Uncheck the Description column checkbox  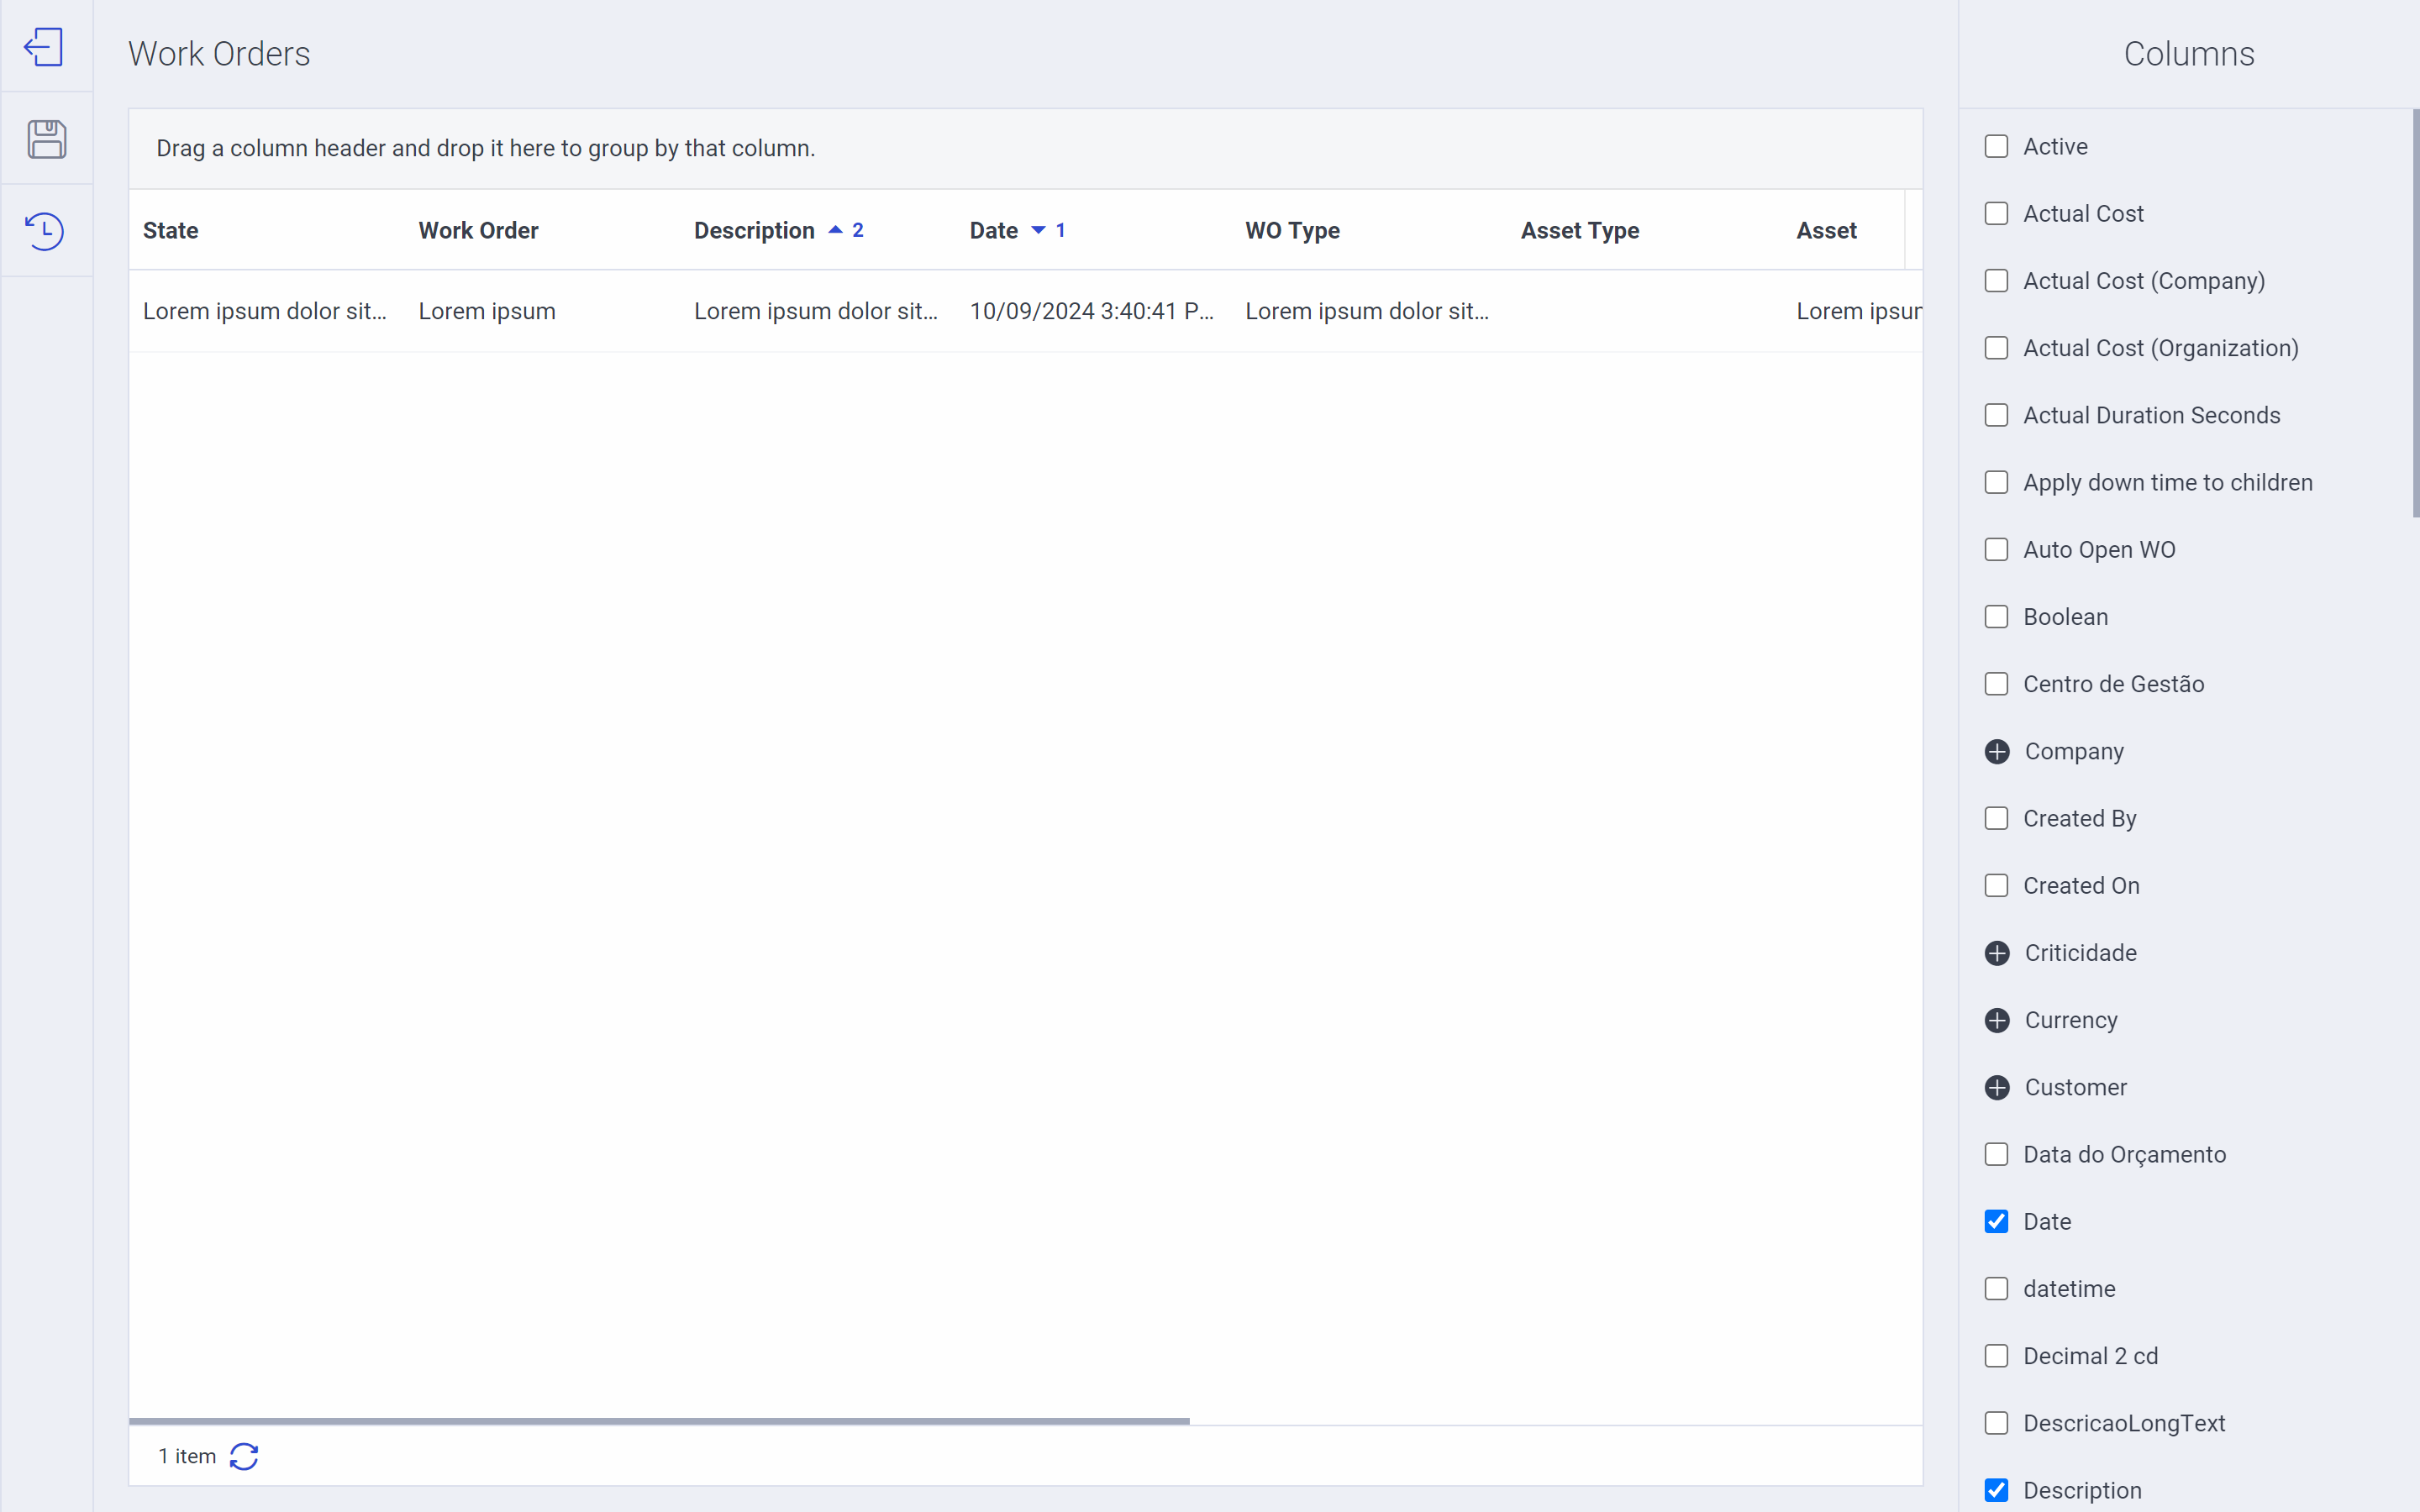point(1996,1490)
